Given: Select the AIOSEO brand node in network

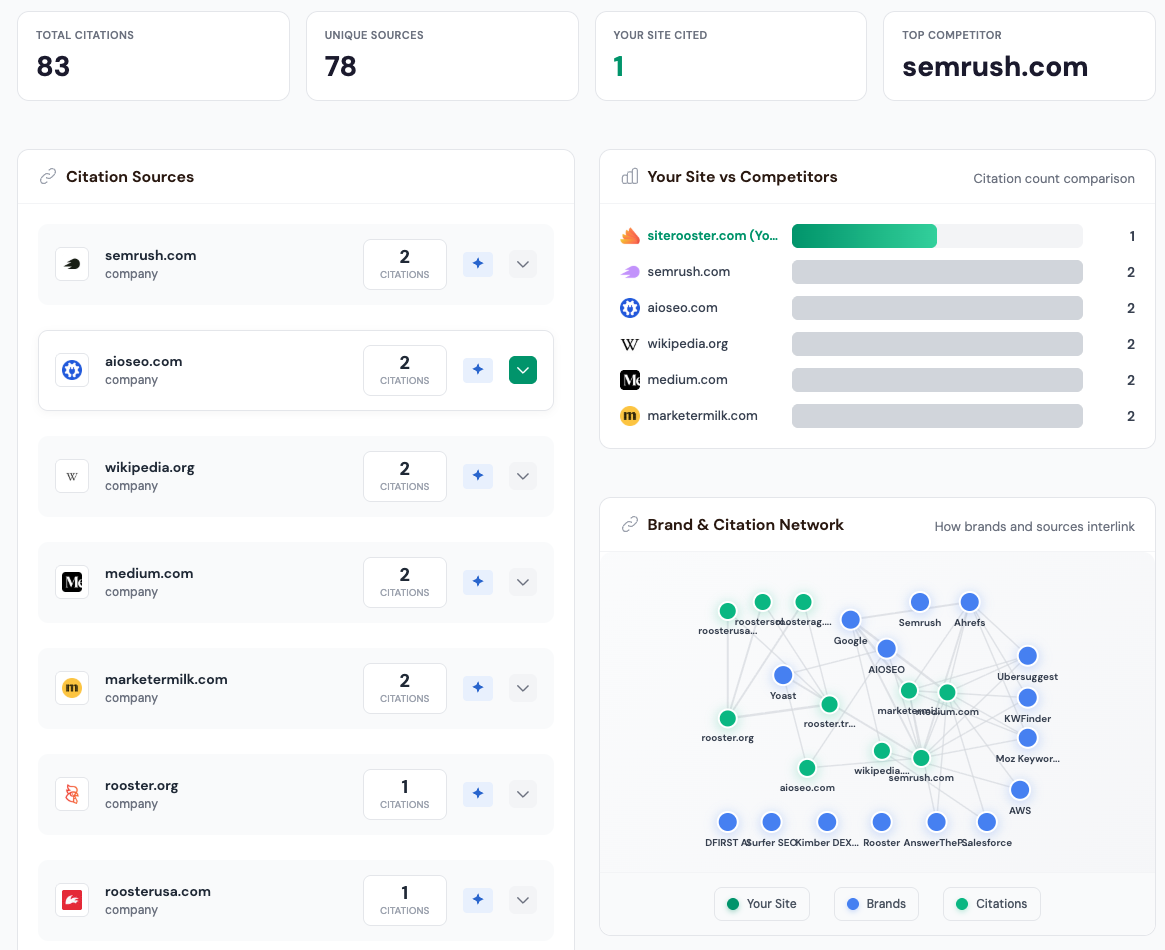Looking at the screenshot, I should coord(886,649).
